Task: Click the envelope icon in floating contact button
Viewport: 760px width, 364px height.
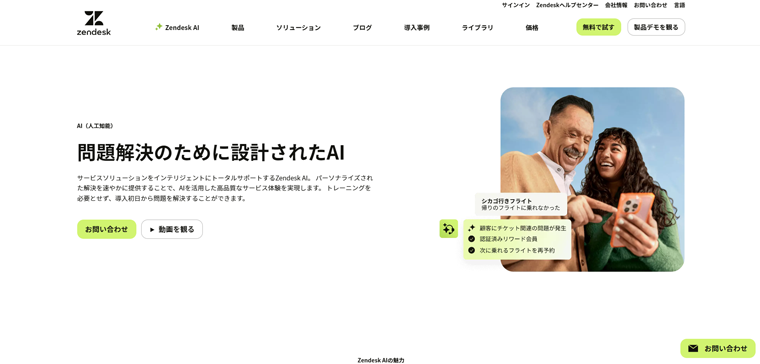Action: tap(693, 348)
